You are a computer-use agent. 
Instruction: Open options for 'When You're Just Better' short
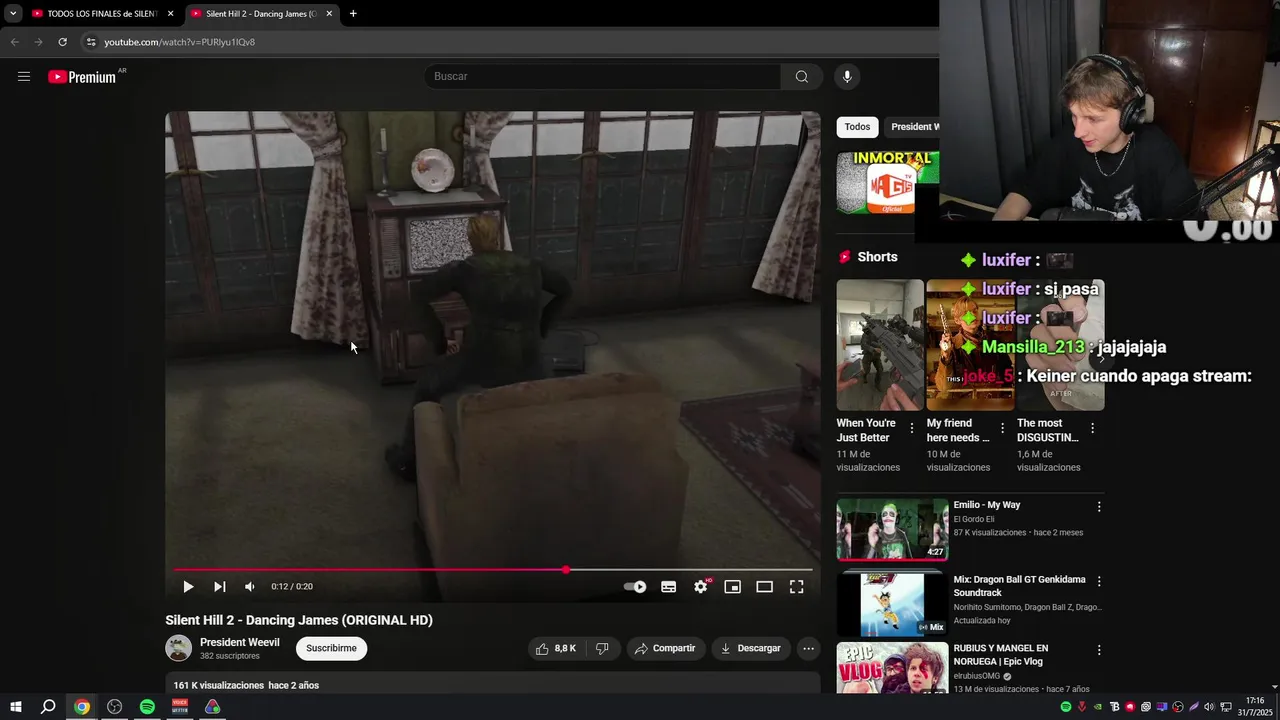coord(911,428)
